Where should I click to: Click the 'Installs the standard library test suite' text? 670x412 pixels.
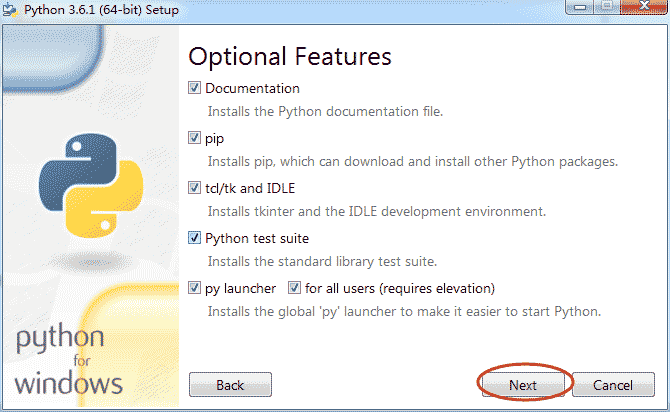322,261
